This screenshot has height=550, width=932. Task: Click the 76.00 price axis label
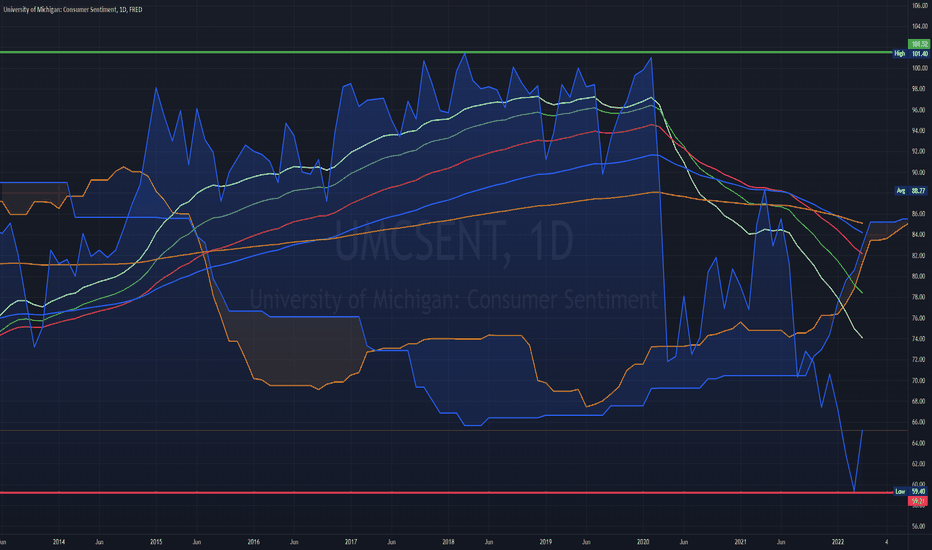click(x=920, y=318)
